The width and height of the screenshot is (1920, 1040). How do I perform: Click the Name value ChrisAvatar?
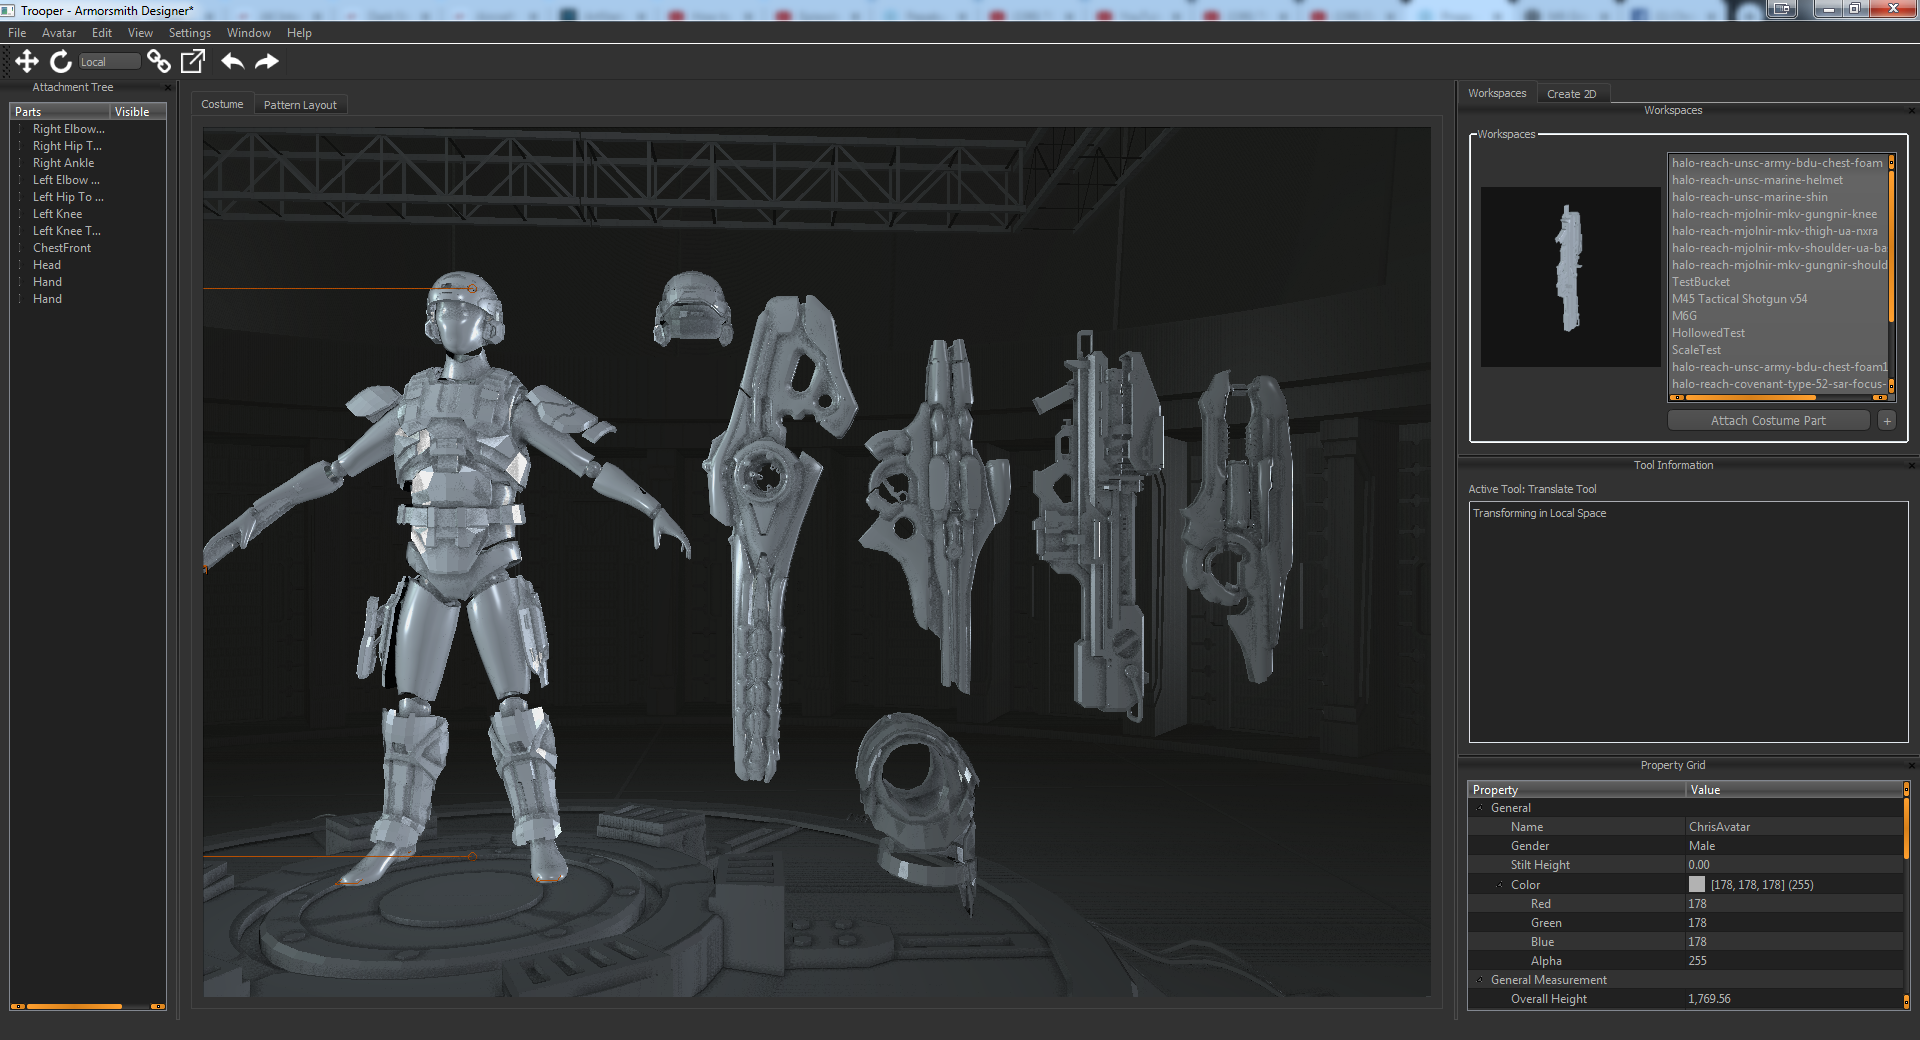click(x=1794, y=827)
